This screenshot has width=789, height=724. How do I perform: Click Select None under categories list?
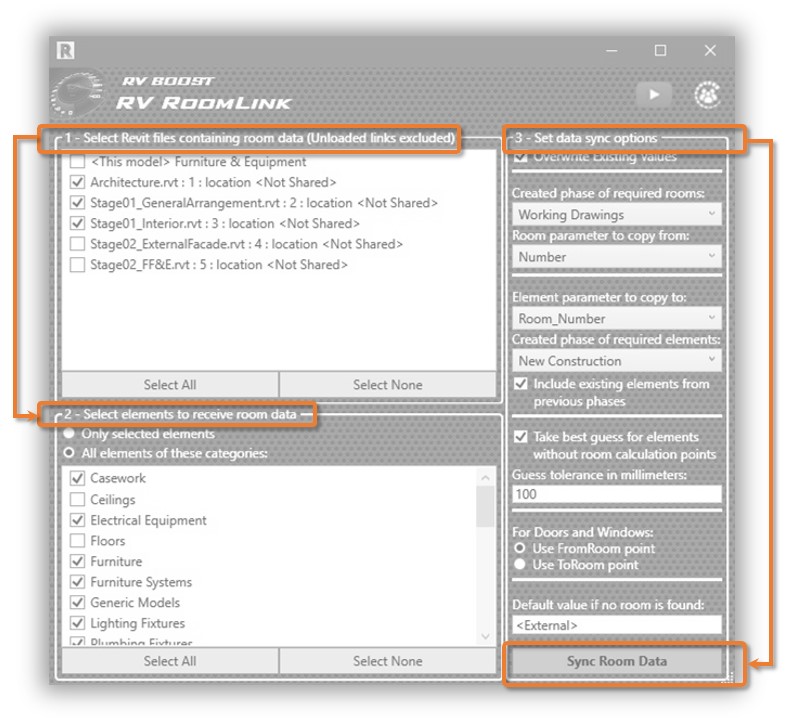387,661
